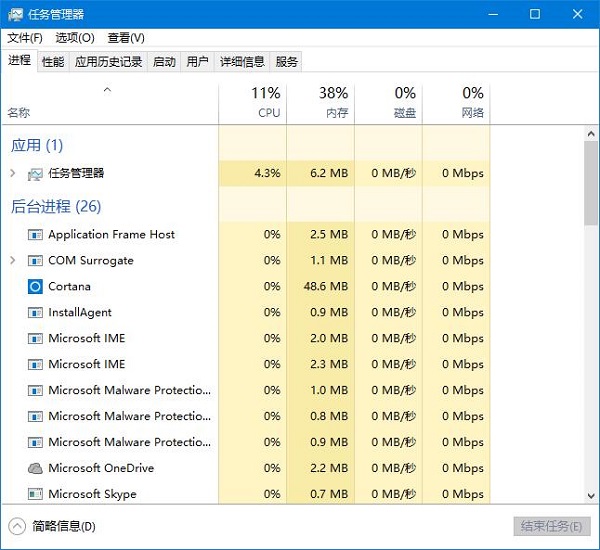Image resolution: width=600 pixels, height=550 pixels.
Task: Open the 文件(F) menu
Action: coord(25,37)
